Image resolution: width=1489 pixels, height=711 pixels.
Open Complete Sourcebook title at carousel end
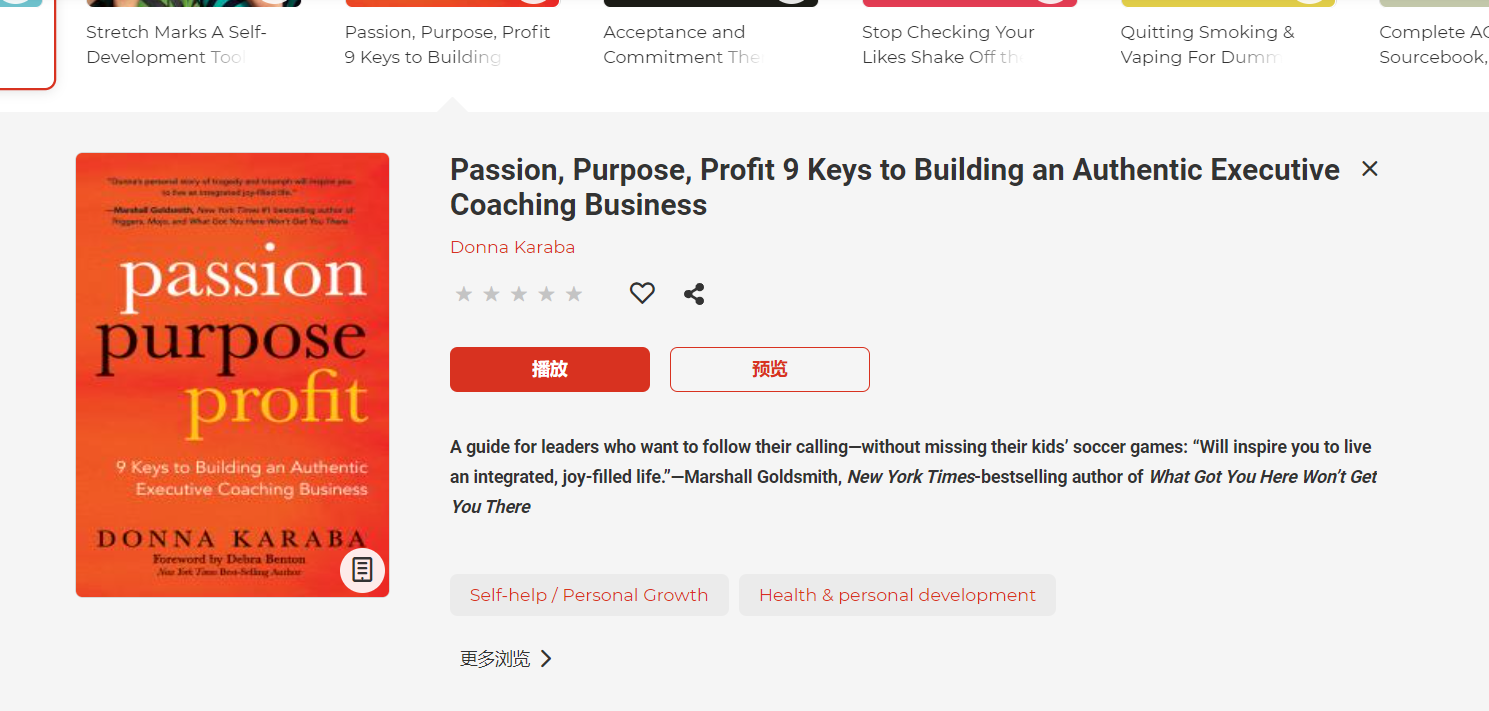(1434, 45)
